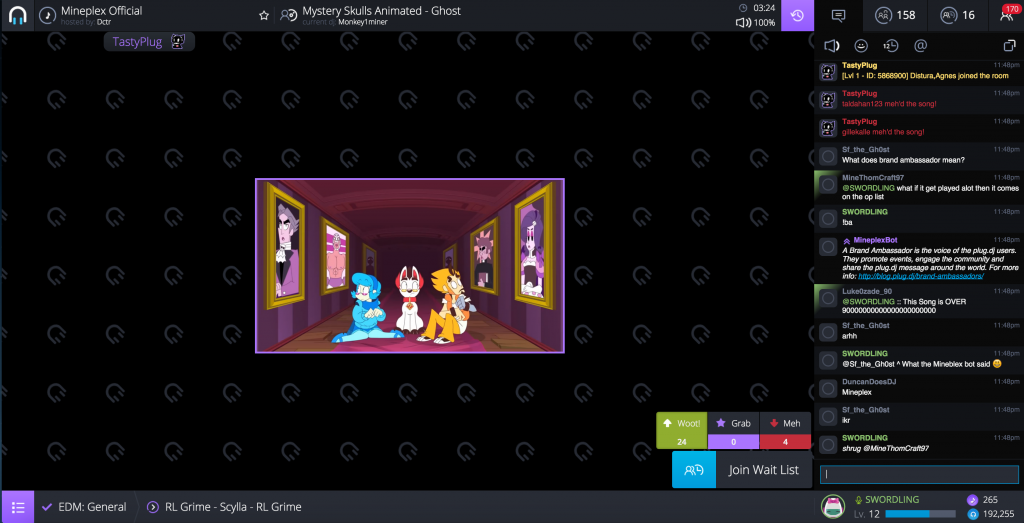Click the Meh count 4

(785, 442)
